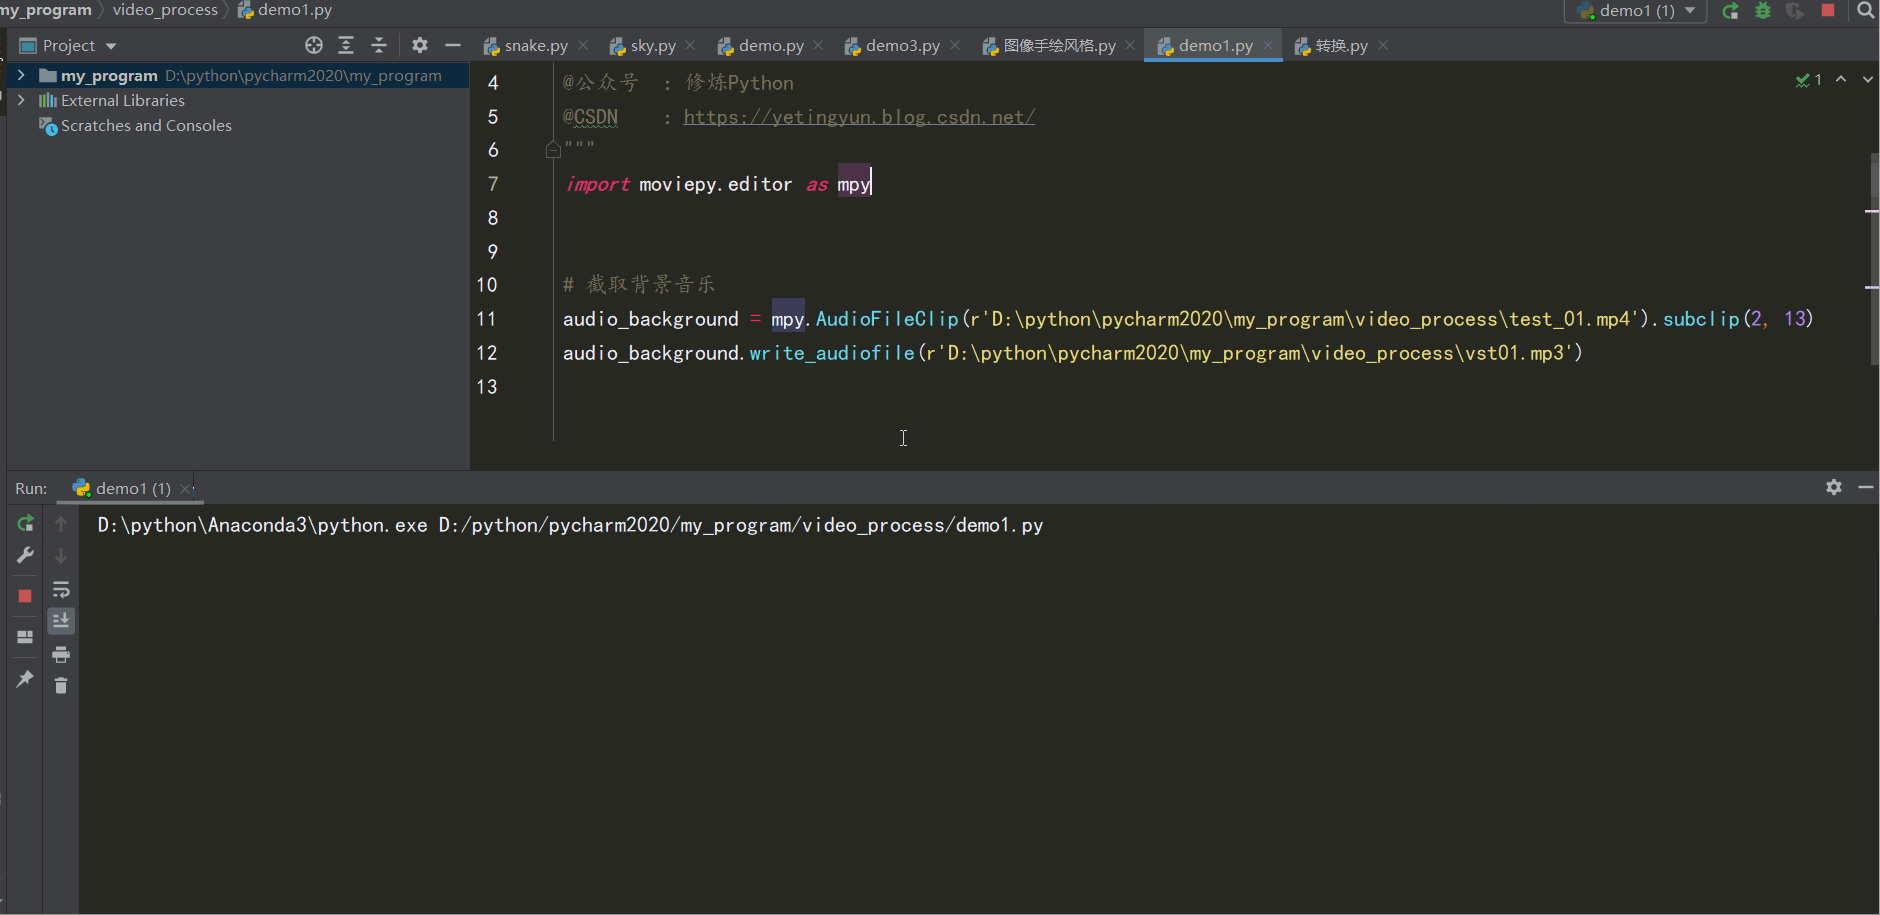
Task: Open Search Everywhere magnifier icon
Action: click(x=1865, y=11)
